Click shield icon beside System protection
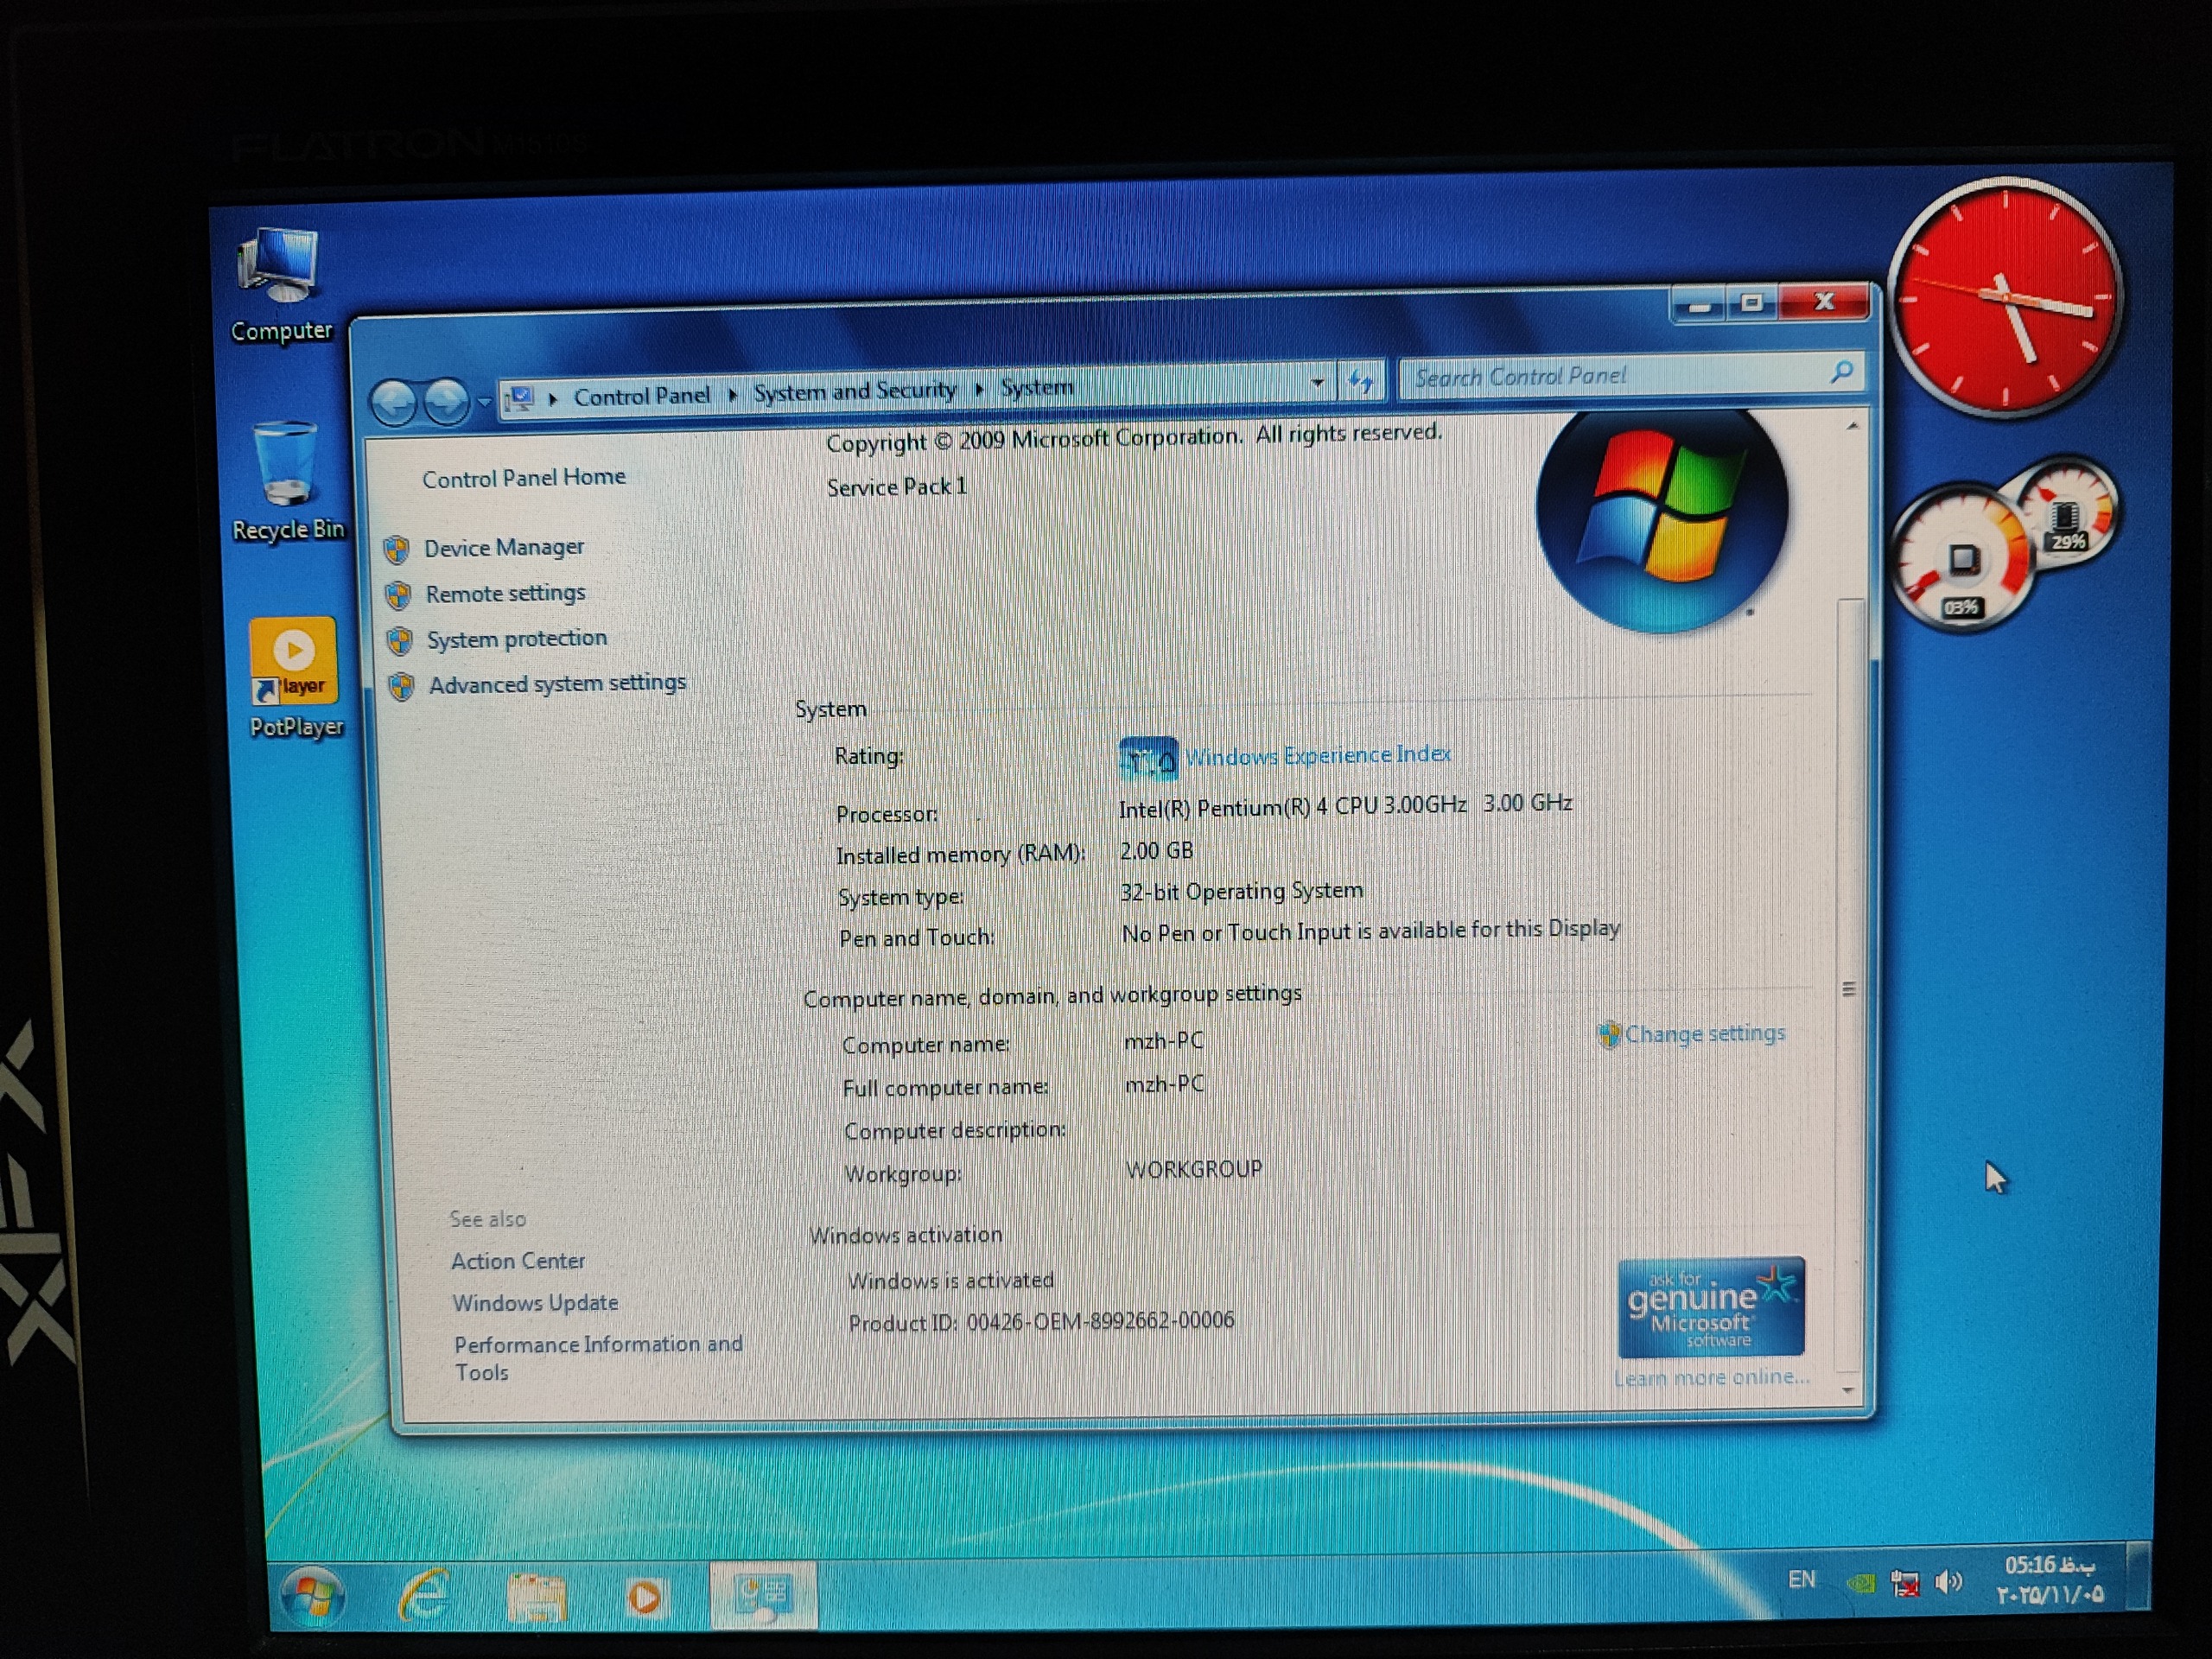This screenshot has width=2212, height=1659. tap(400, 641)
